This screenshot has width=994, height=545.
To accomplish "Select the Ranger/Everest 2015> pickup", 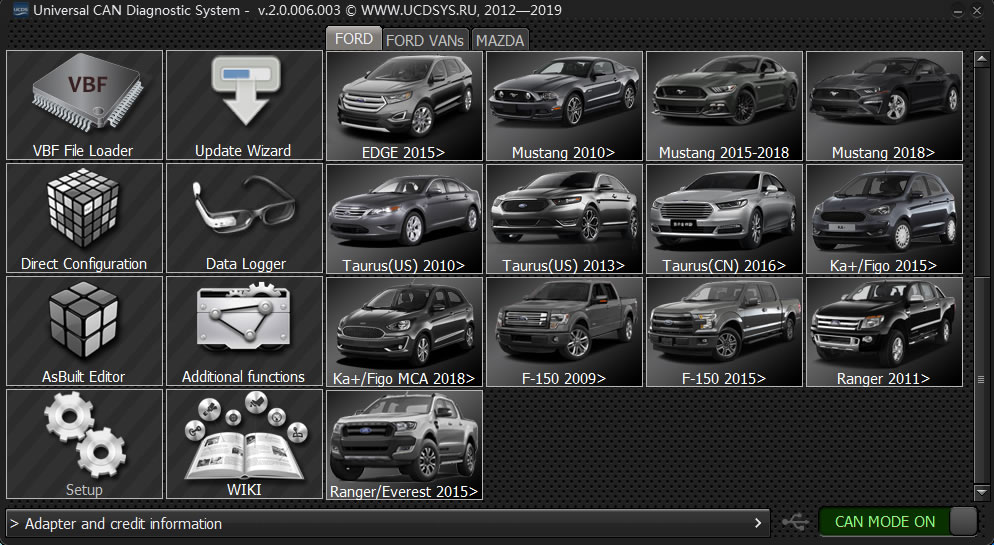I will pyautogui.click(x=404, y=445).
